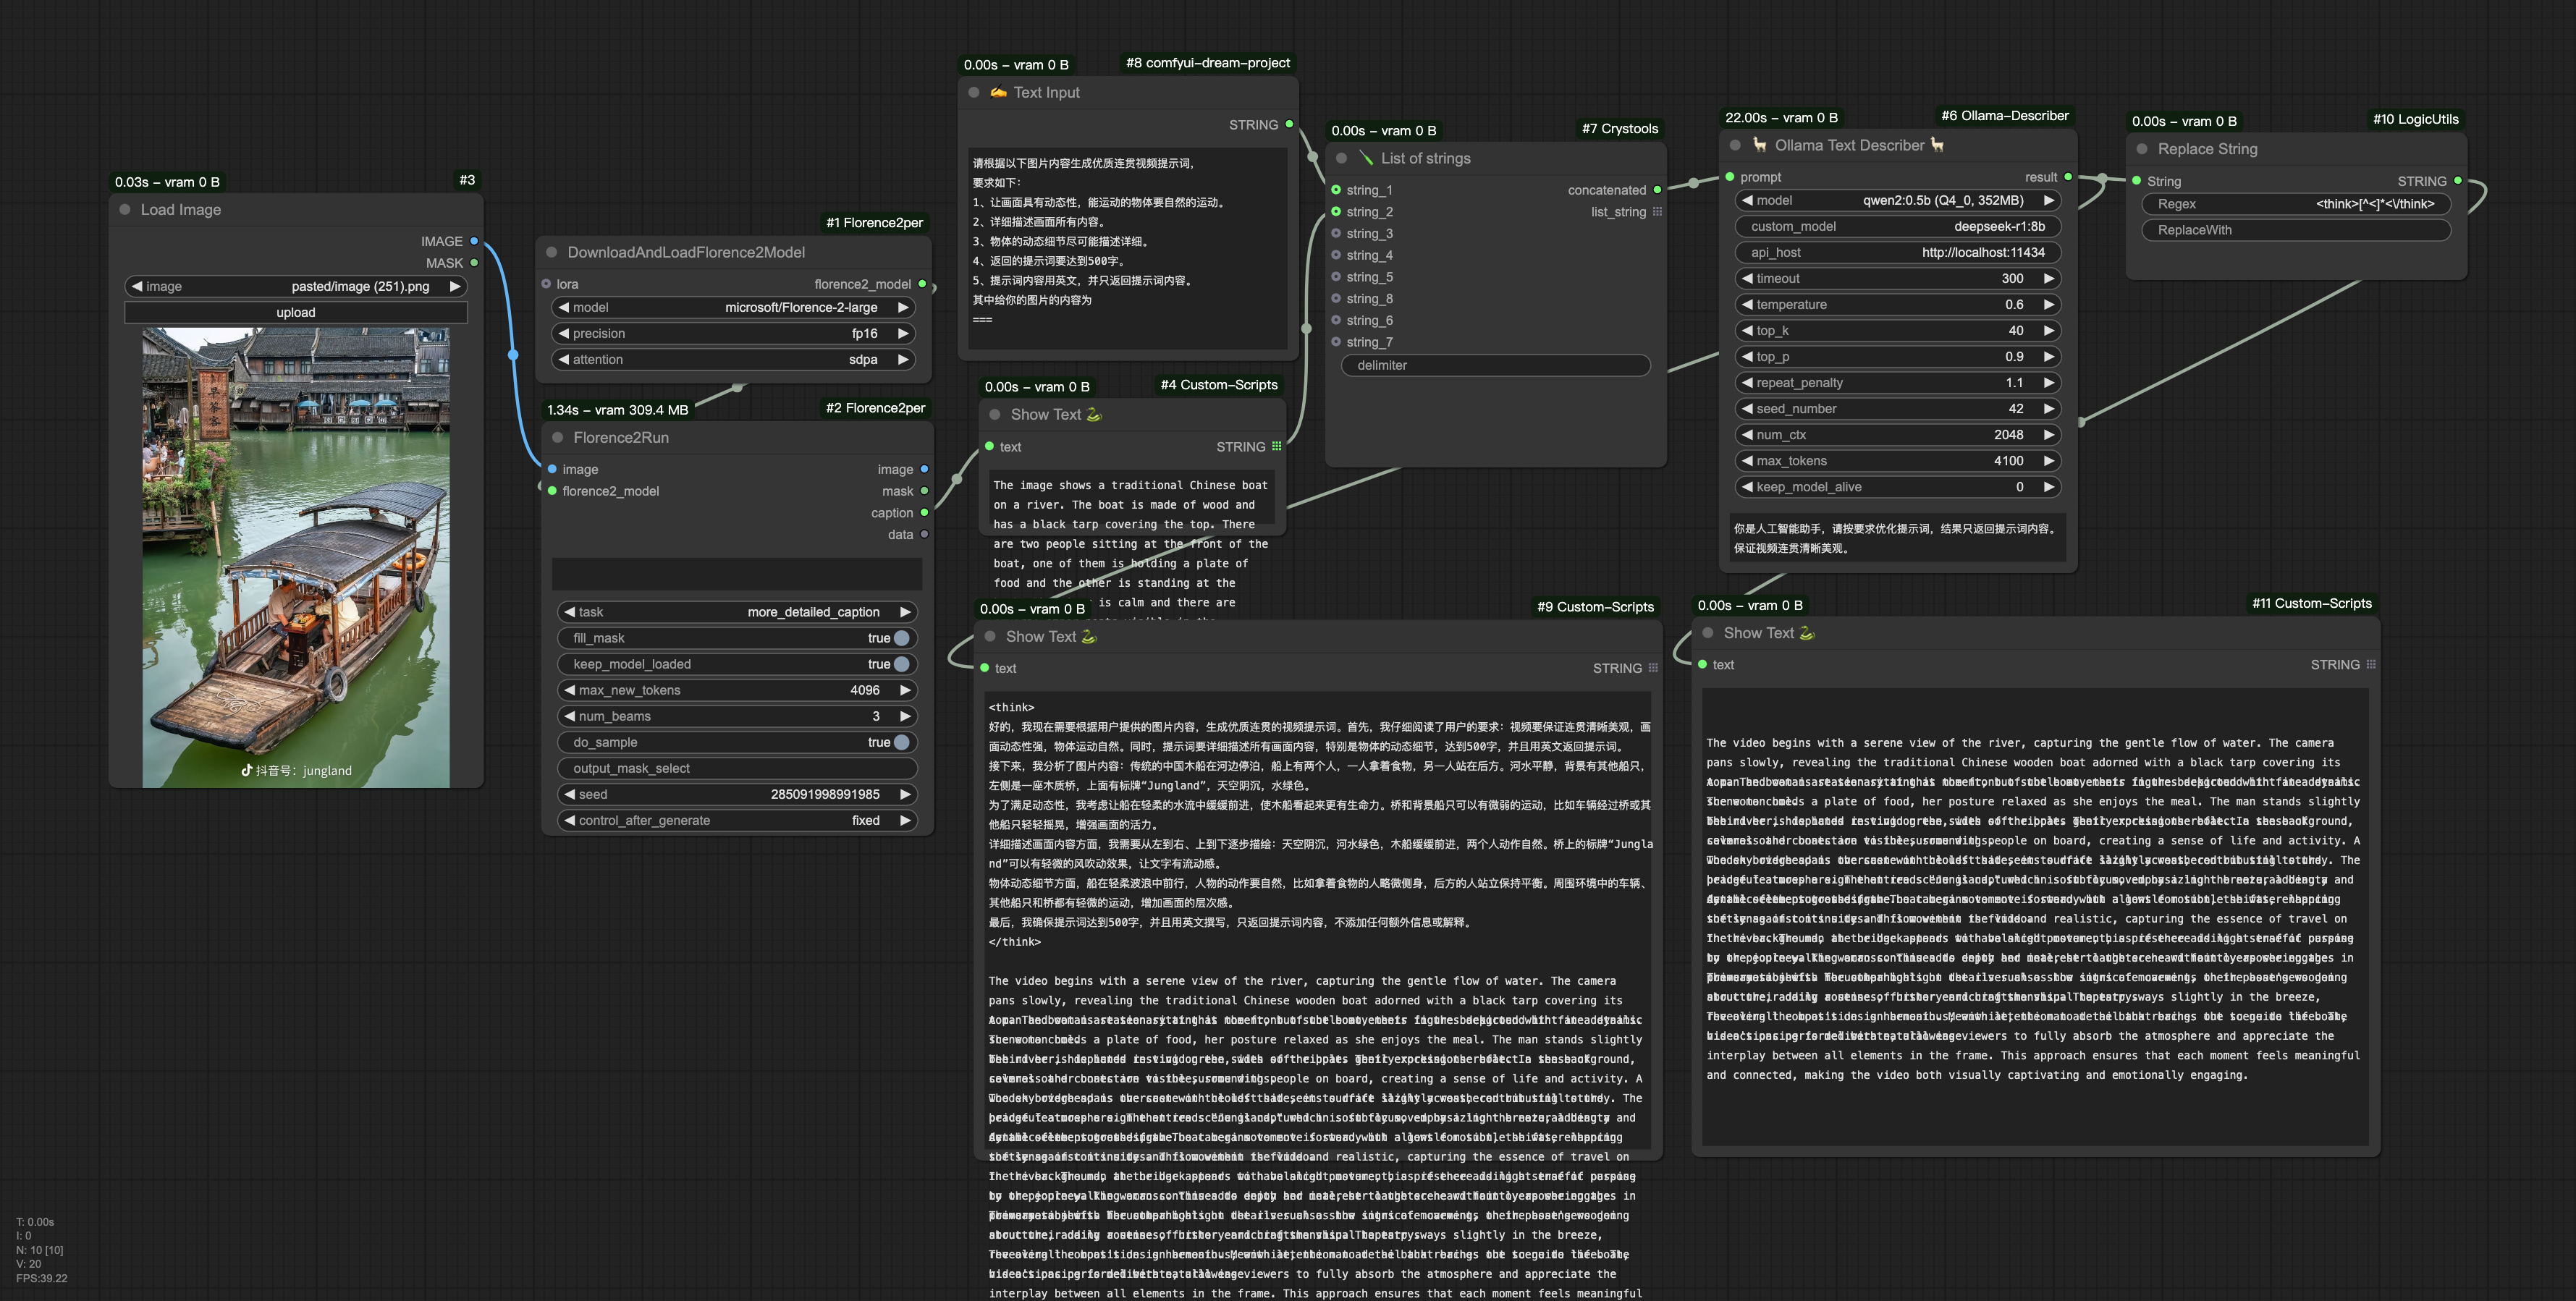Image resolution: width=2576 pixels, height=1301 pixels.
Task: Edit the api_host field
Action: click(x=1897, y=252)
